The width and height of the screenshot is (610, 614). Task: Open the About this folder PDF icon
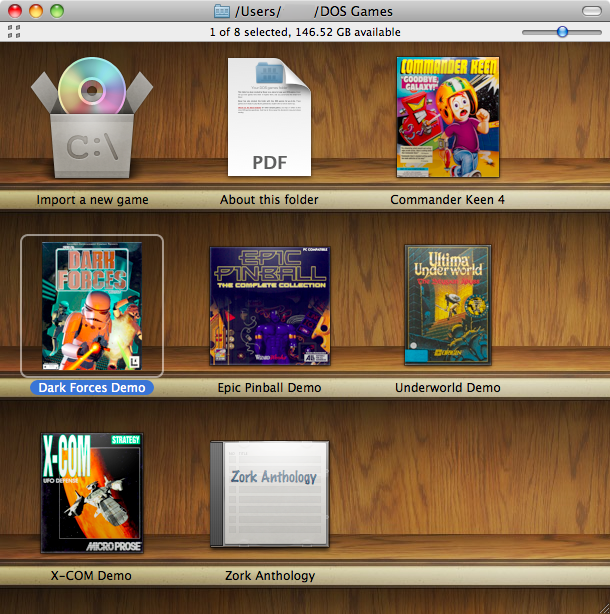tap(269, 117)
